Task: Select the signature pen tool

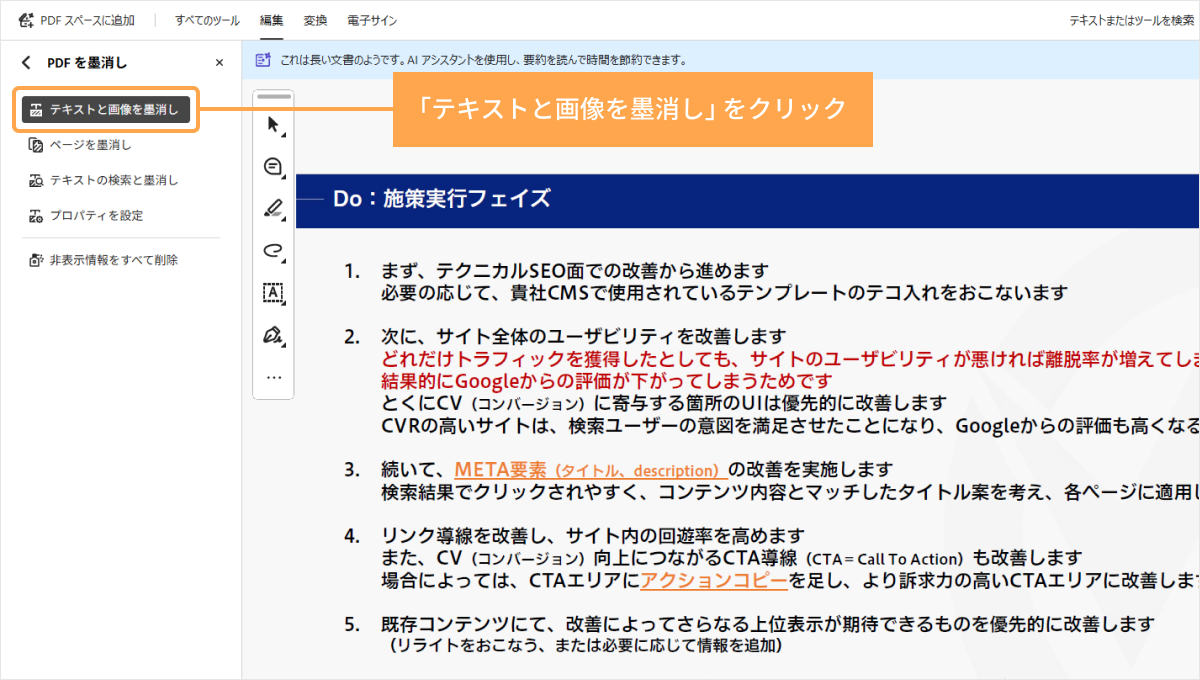Action: (274, 334)
